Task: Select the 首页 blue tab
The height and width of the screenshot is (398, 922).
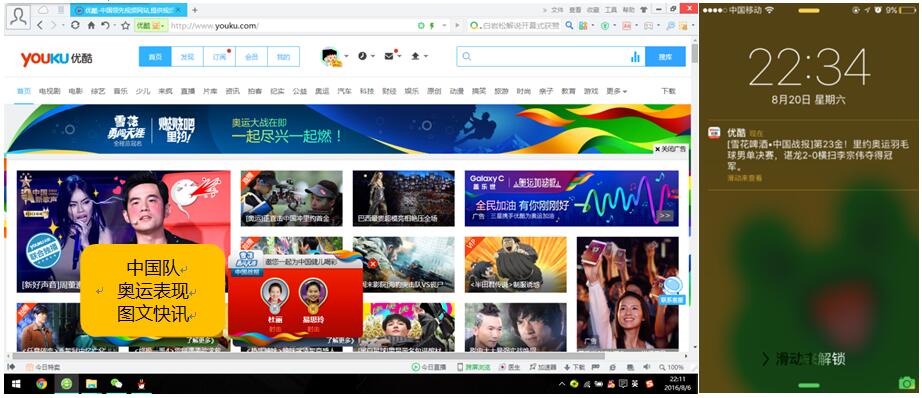Action: click(155, 57)
